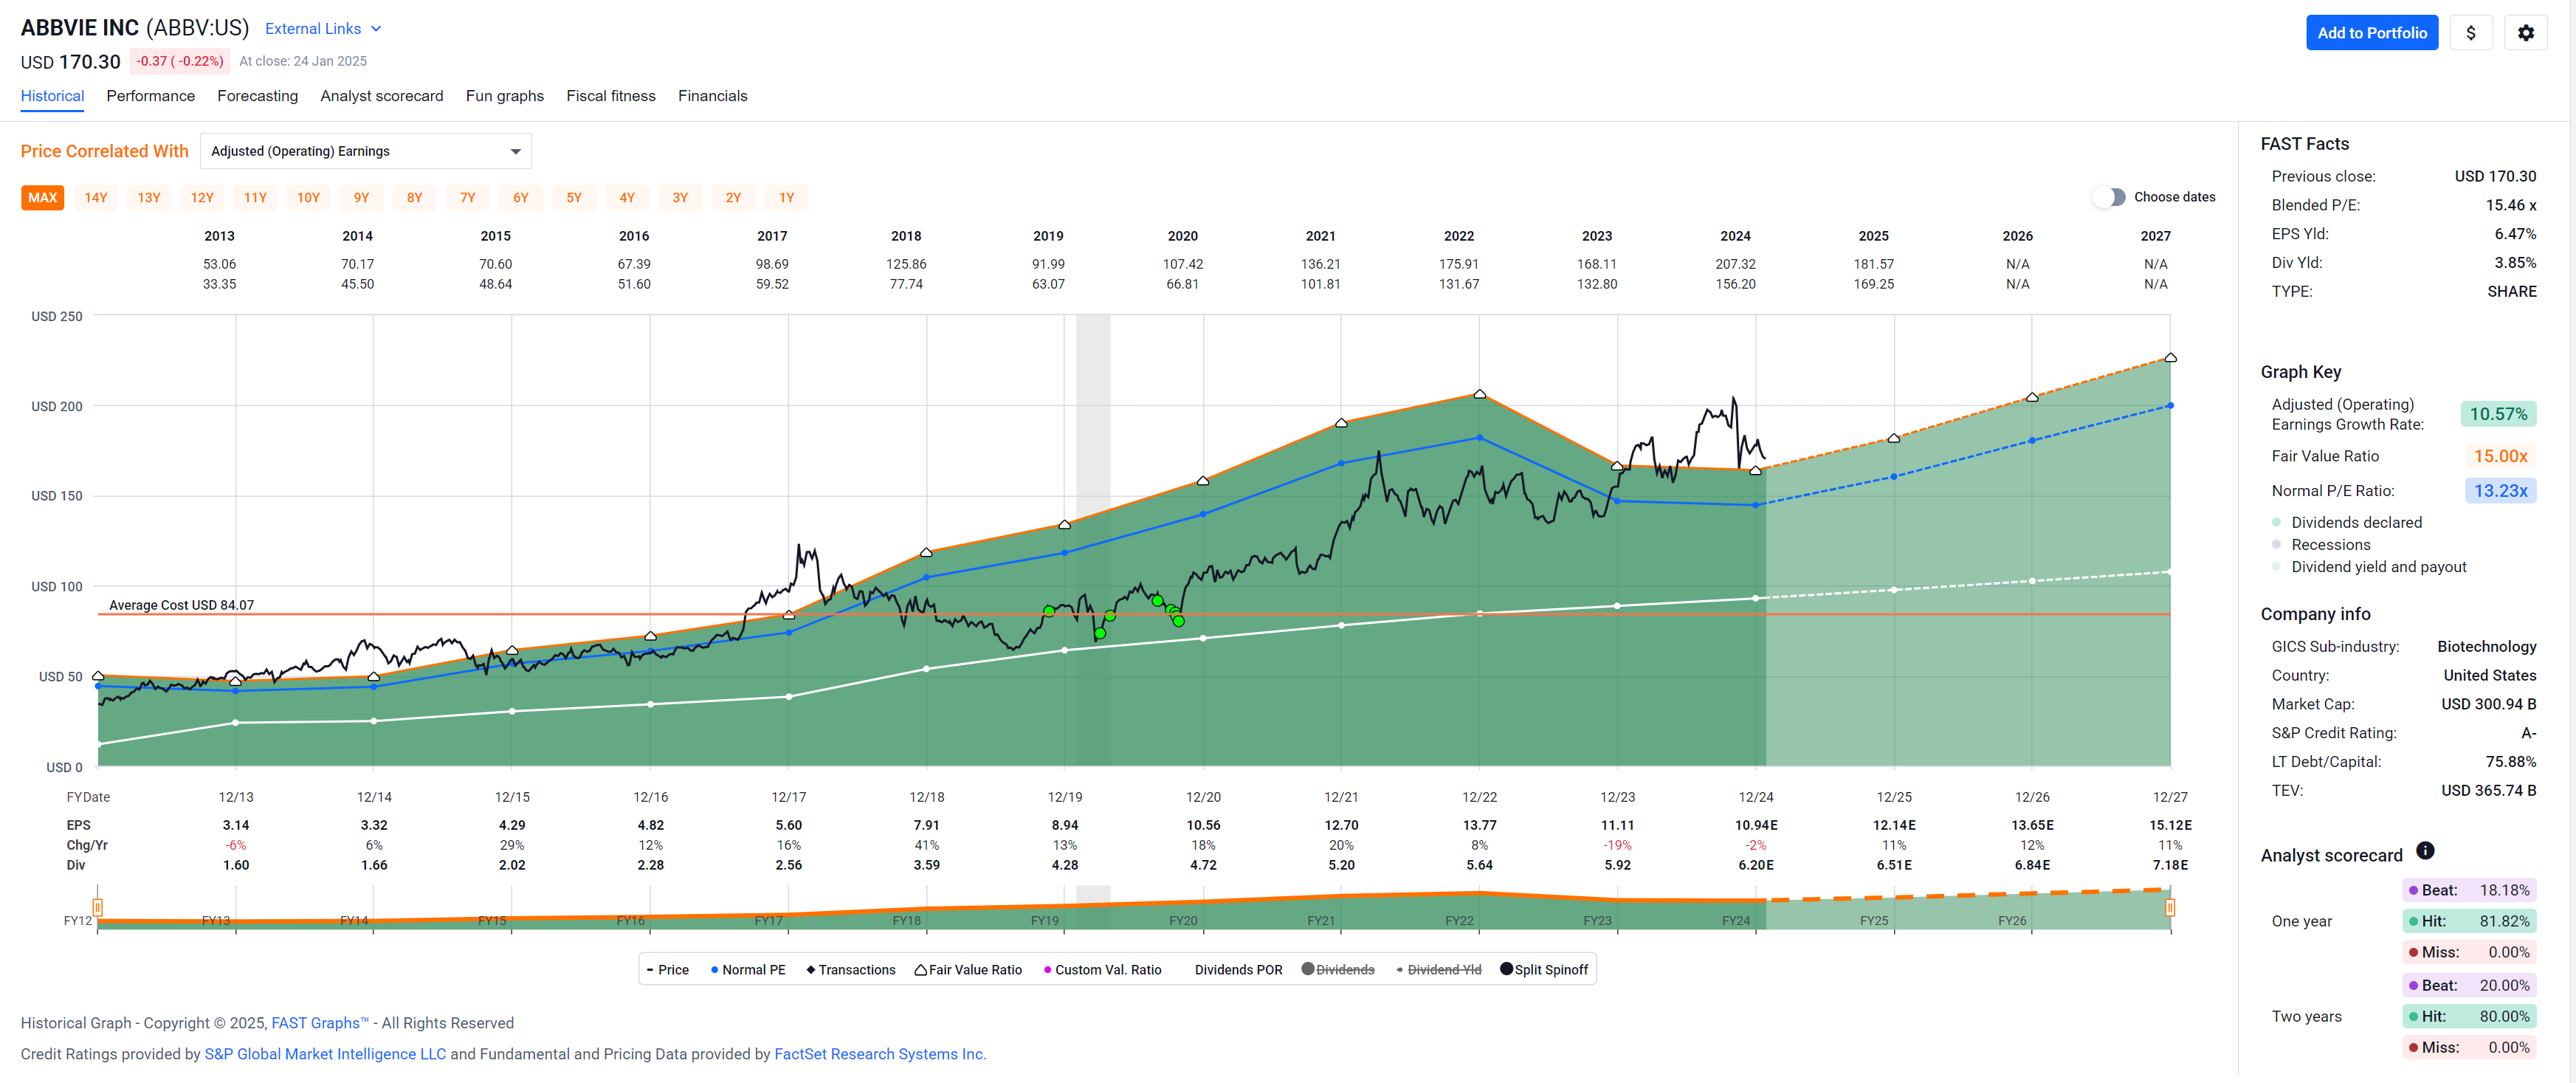
Task: Click the External Links chevron arrow
Action: coord(376,29)
